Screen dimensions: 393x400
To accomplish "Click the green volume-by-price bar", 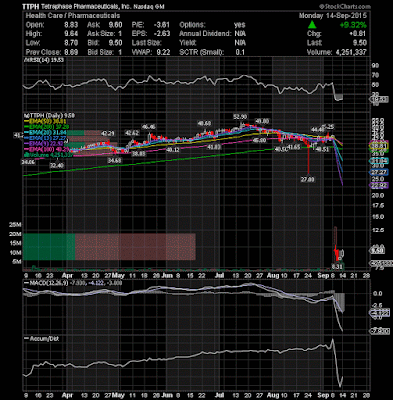I will pos(49,247).
